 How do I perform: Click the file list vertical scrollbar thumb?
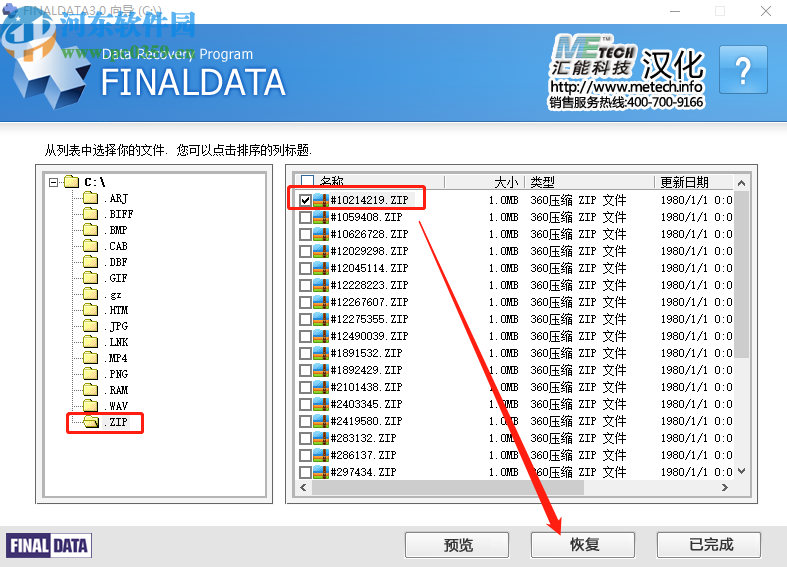(741, 275)
